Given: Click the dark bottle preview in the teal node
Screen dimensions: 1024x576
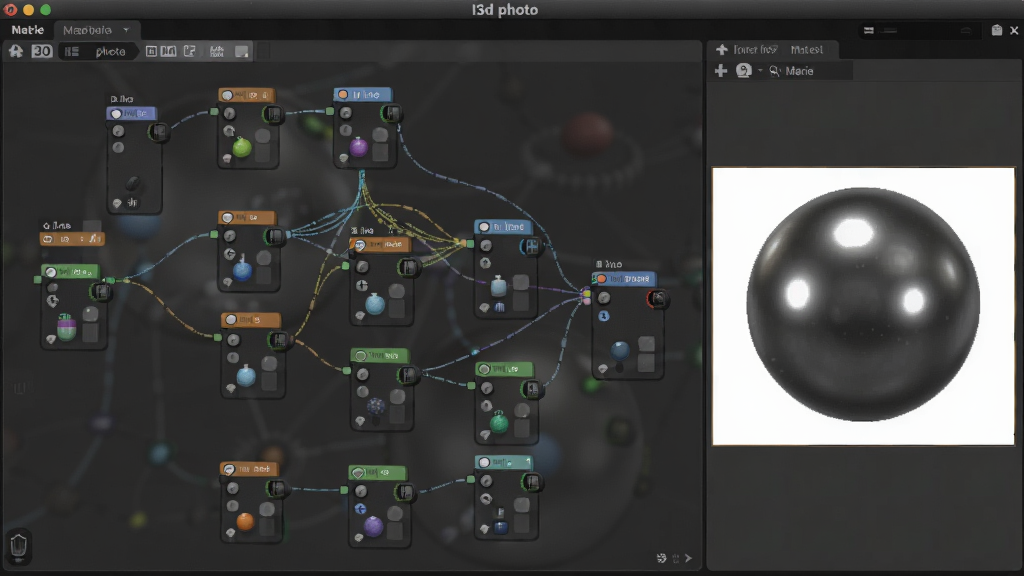Looking at the screenshot, I should [x=500, y=523].
